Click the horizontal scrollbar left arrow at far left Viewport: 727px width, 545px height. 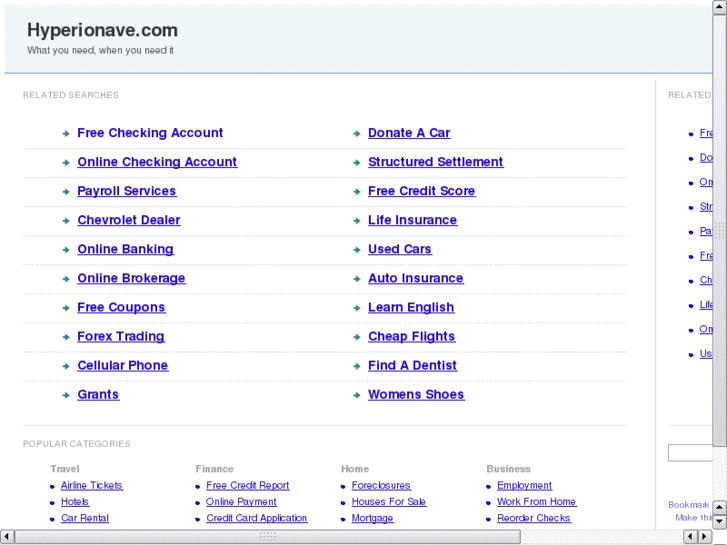coord(7,537)
